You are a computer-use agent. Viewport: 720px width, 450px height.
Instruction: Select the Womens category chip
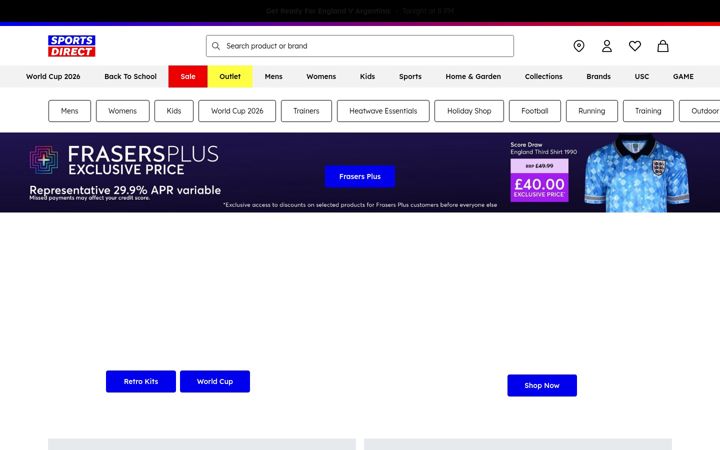[123, 111]
